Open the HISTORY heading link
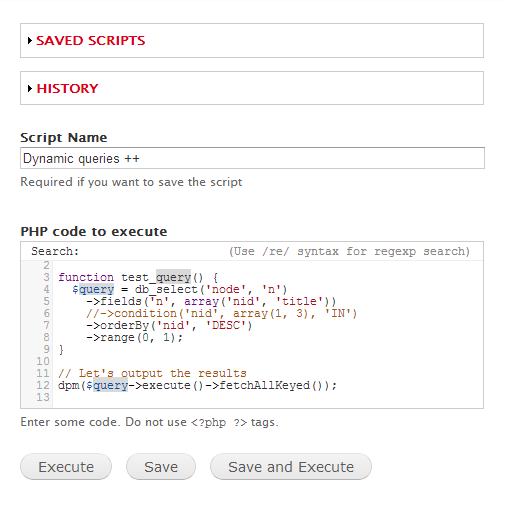Image resolution: width=505 pixels, height=517 pixels. coord(67,88)
